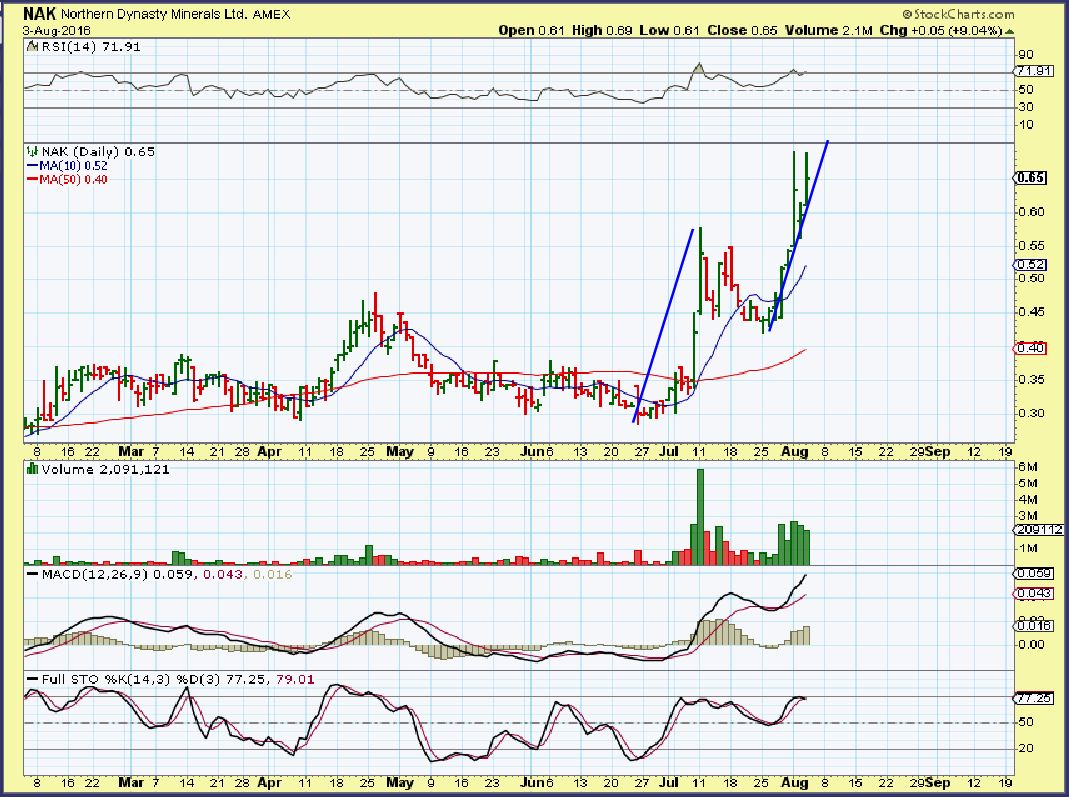
Task: Click the 'Northern Dynasty Minerals Ltd.' company name
Action: click(155, 14)
